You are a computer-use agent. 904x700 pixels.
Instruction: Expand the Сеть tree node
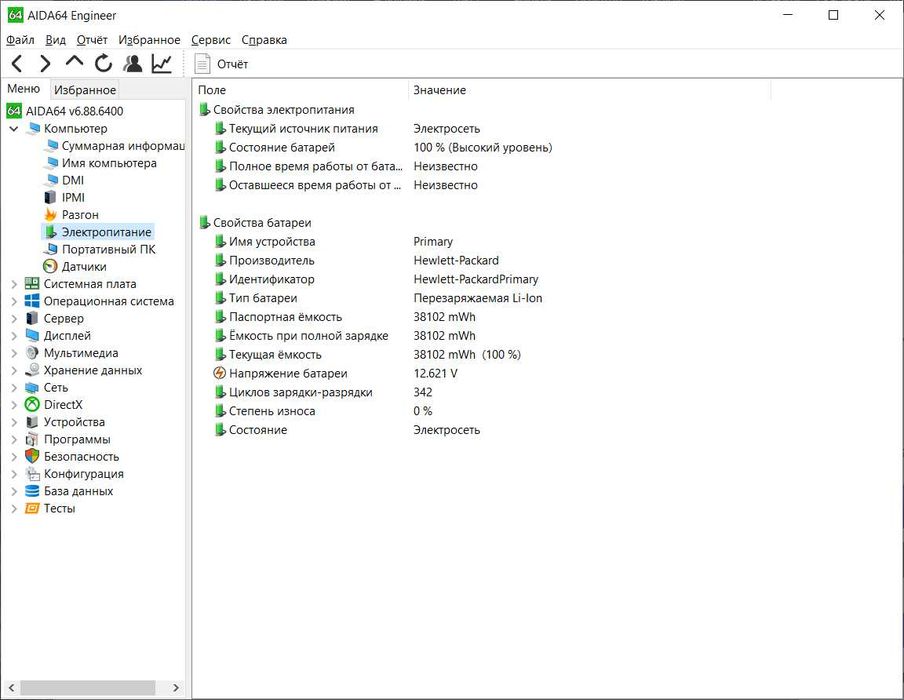pos(14,387)
